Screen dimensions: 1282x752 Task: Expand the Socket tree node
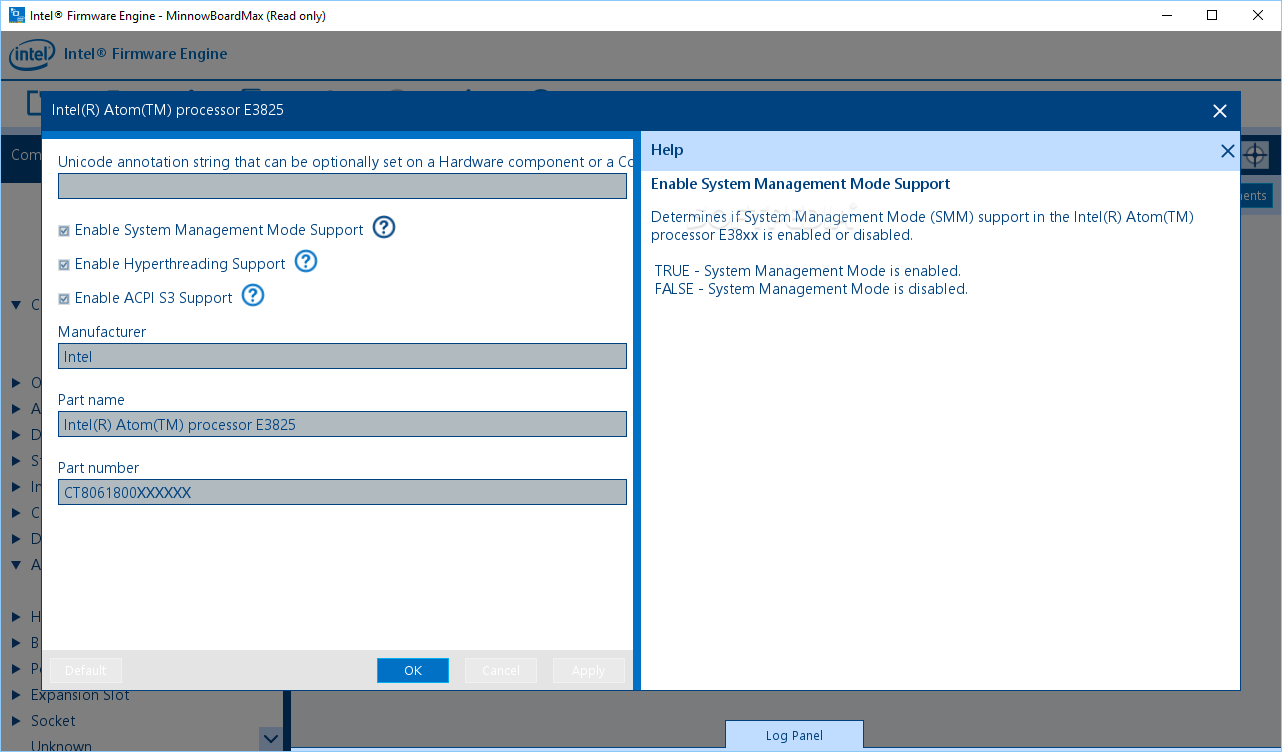(16, 721)
